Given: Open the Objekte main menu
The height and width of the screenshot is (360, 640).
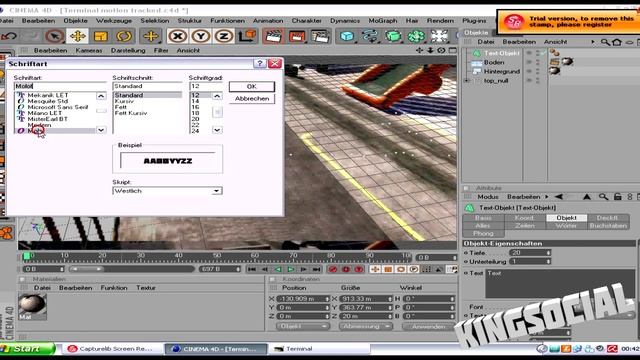Looking at the screenshot, I should click(x=76, y=20).
